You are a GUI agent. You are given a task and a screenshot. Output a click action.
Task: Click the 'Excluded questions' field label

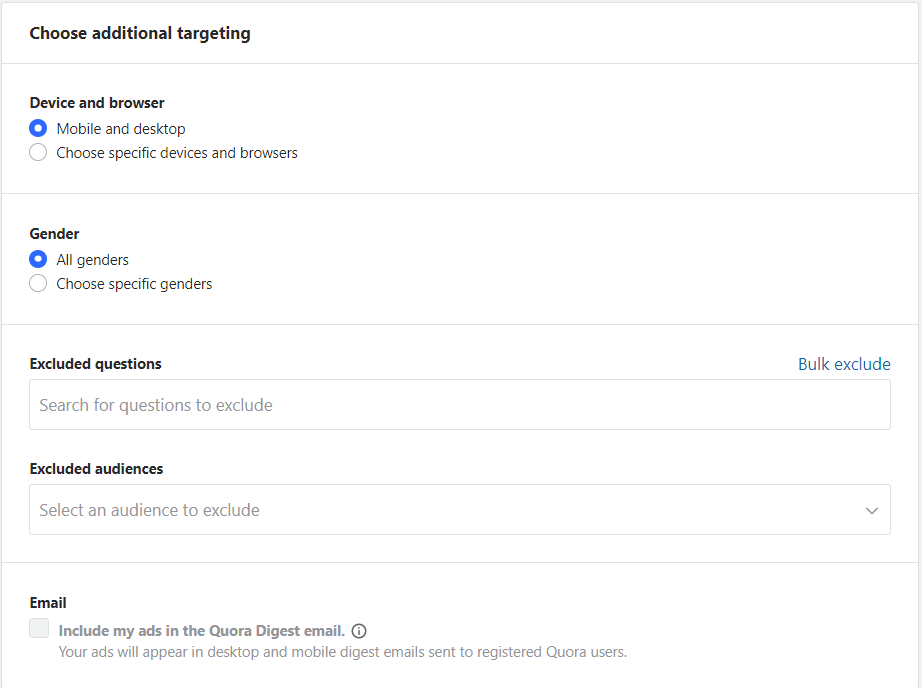pos(95,364)
